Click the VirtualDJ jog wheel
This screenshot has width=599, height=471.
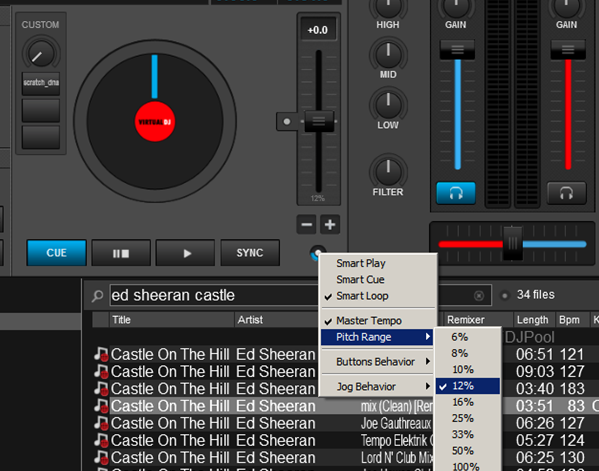point(155,121)
